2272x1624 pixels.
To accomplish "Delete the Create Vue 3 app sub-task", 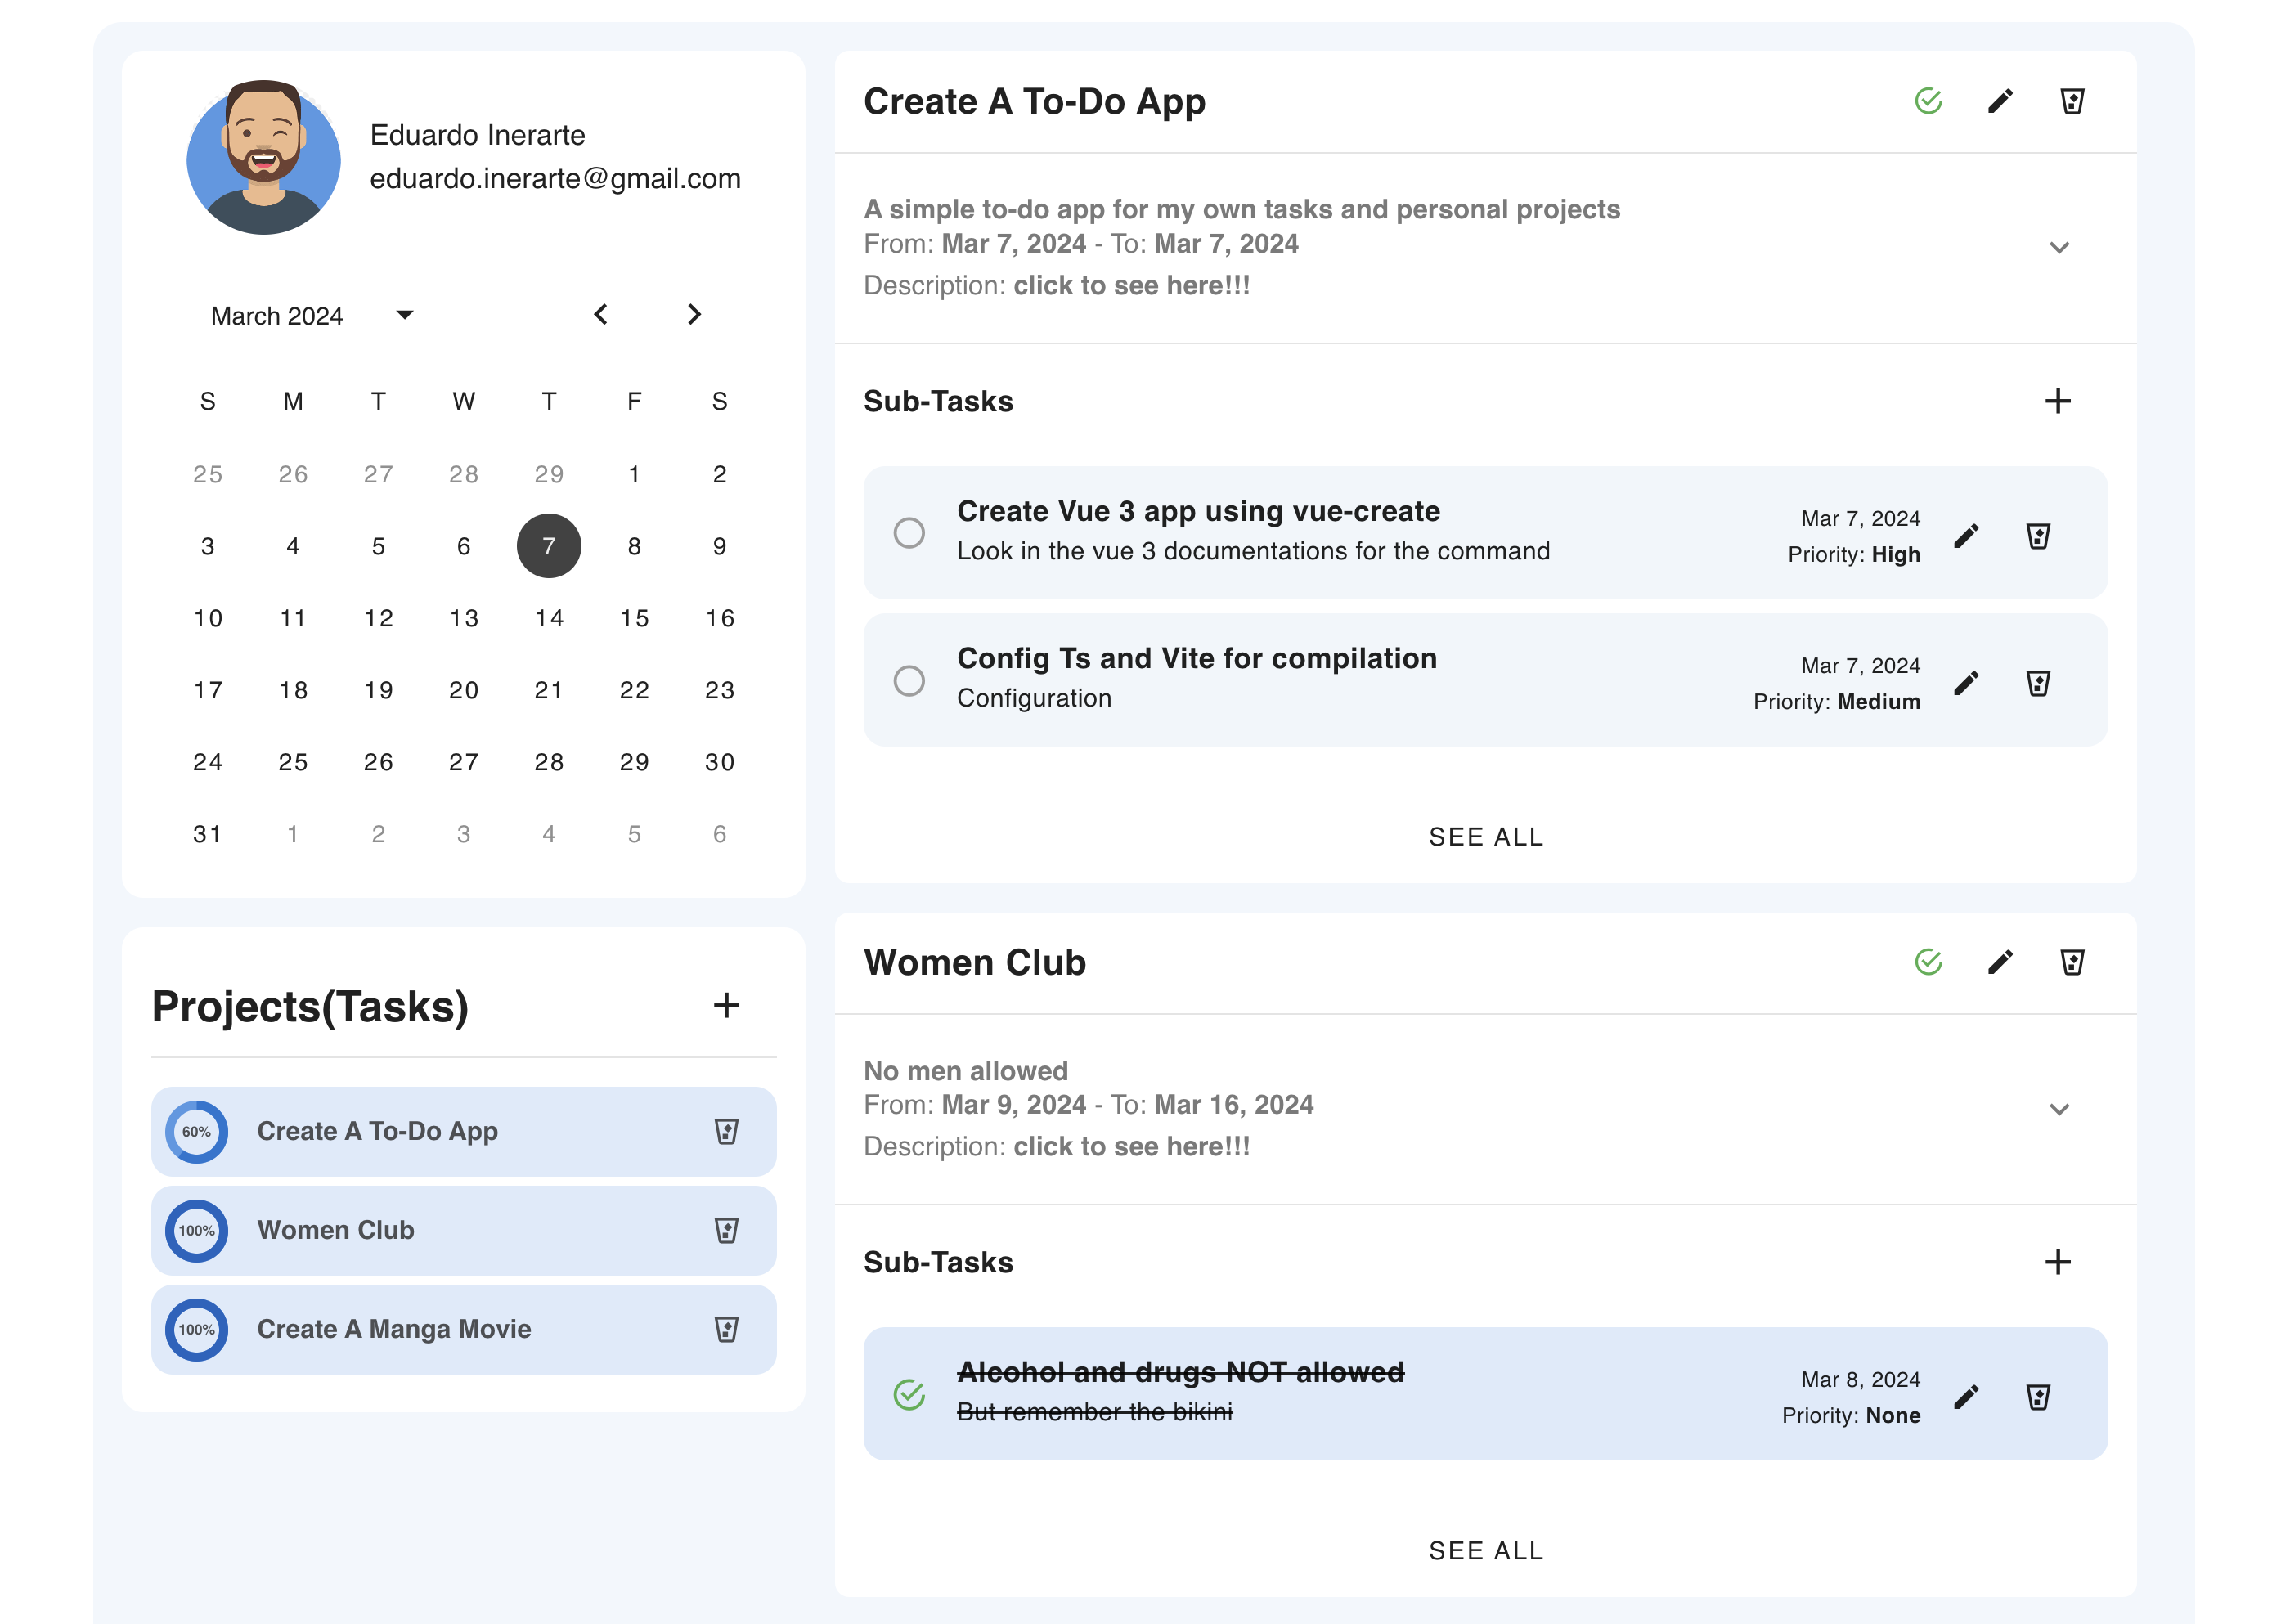I will [2038, 536].
